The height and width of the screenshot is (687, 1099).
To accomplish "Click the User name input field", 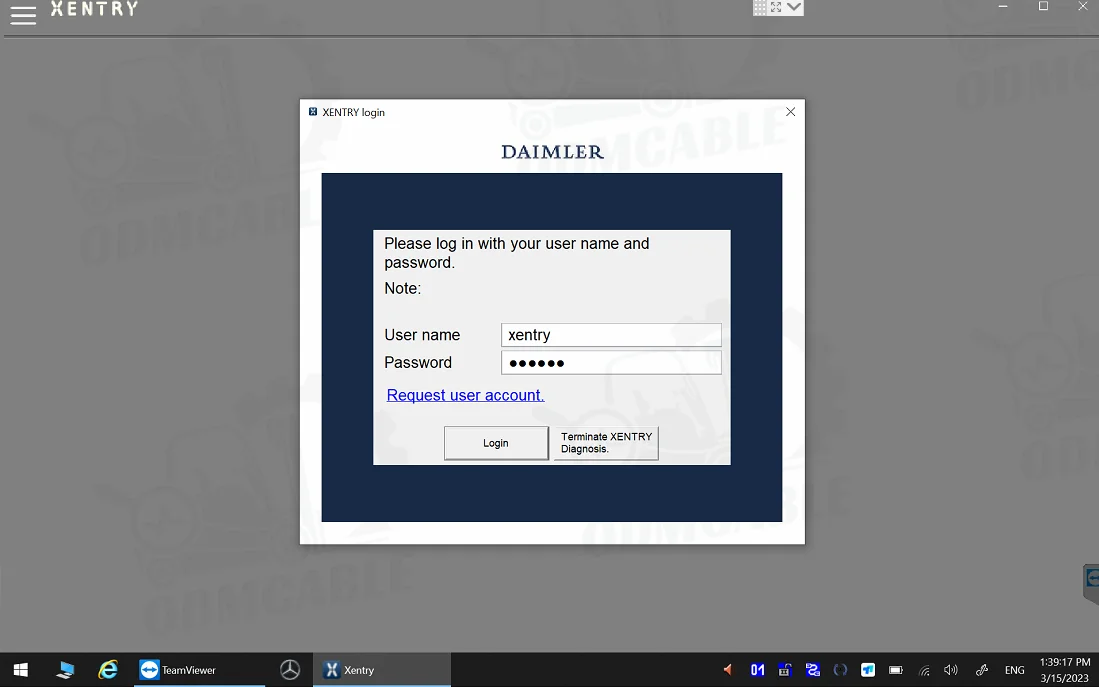I will coord(610,335).
